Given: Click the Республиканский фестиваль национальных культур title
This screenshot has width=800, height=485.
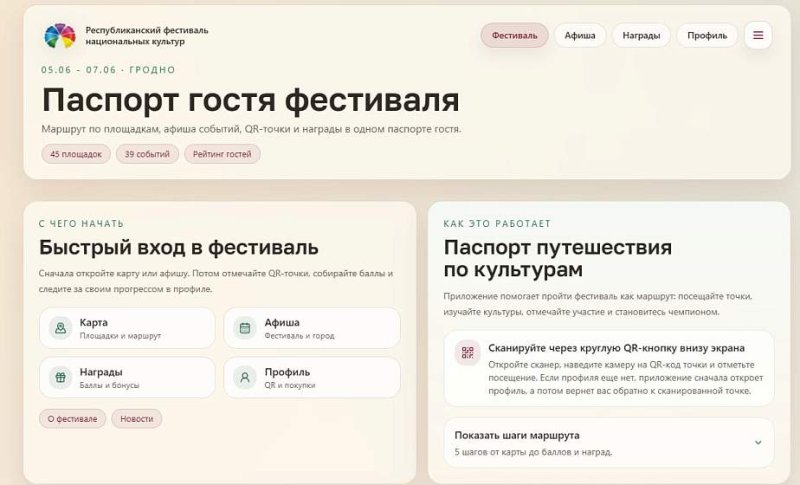Looking at the screenshot, I should tap(147, 36).
